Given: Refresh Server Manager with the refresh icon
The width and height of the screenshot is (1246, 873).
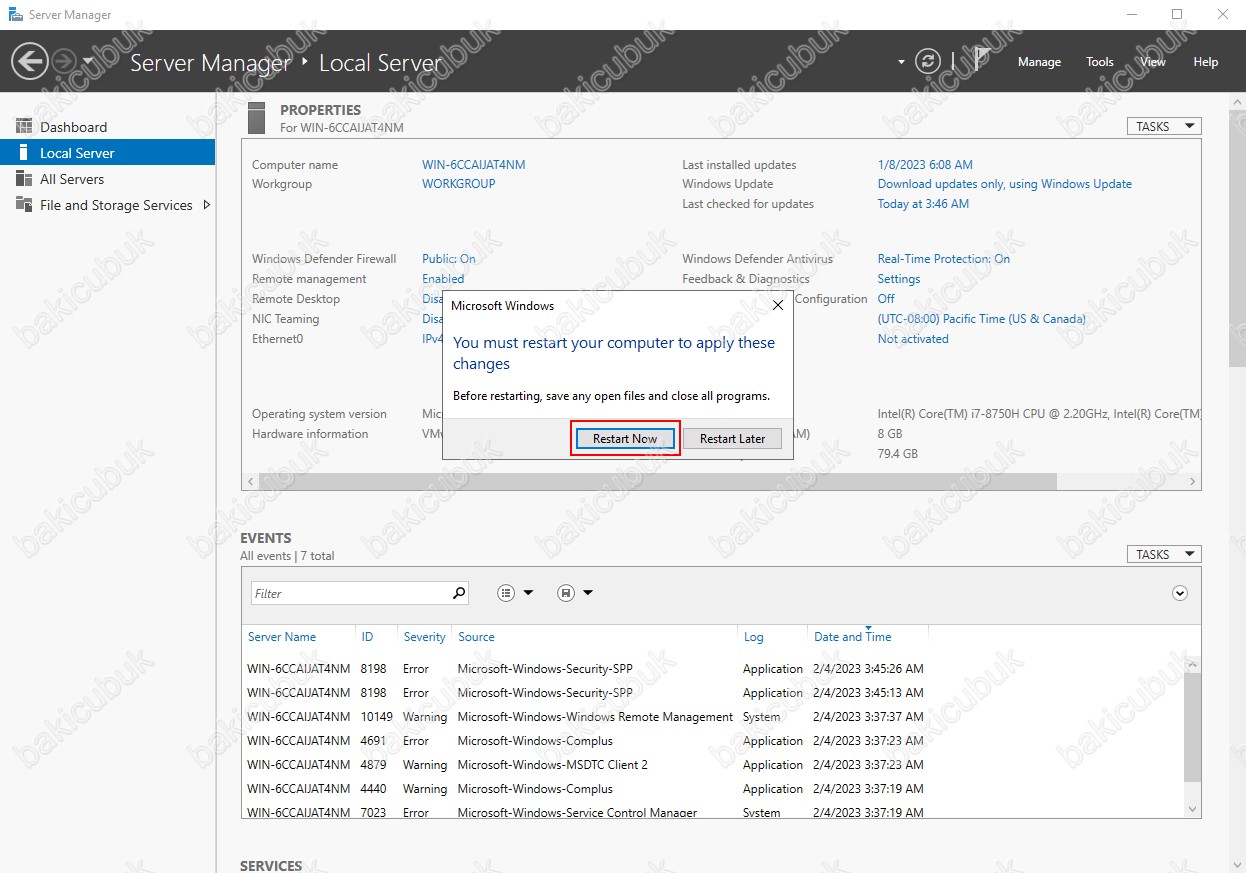Looking at the screenshot, I should click(x=929, y=62).
